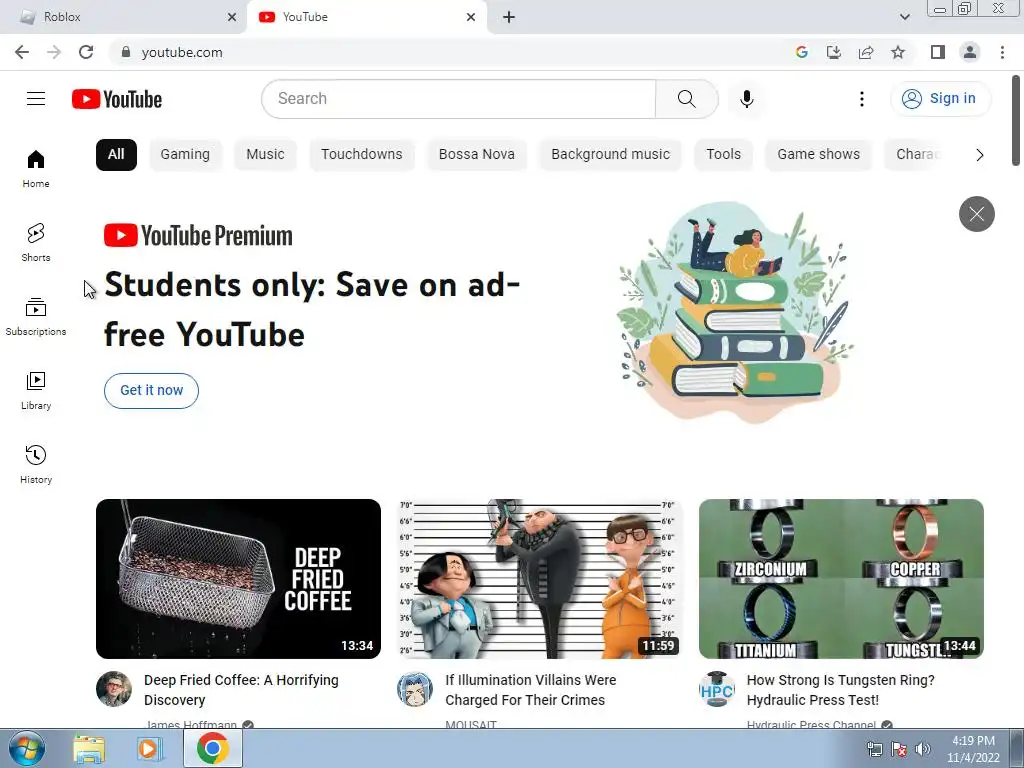
Task: Click the browser back arrow
Action: click(x=22, y=52)
